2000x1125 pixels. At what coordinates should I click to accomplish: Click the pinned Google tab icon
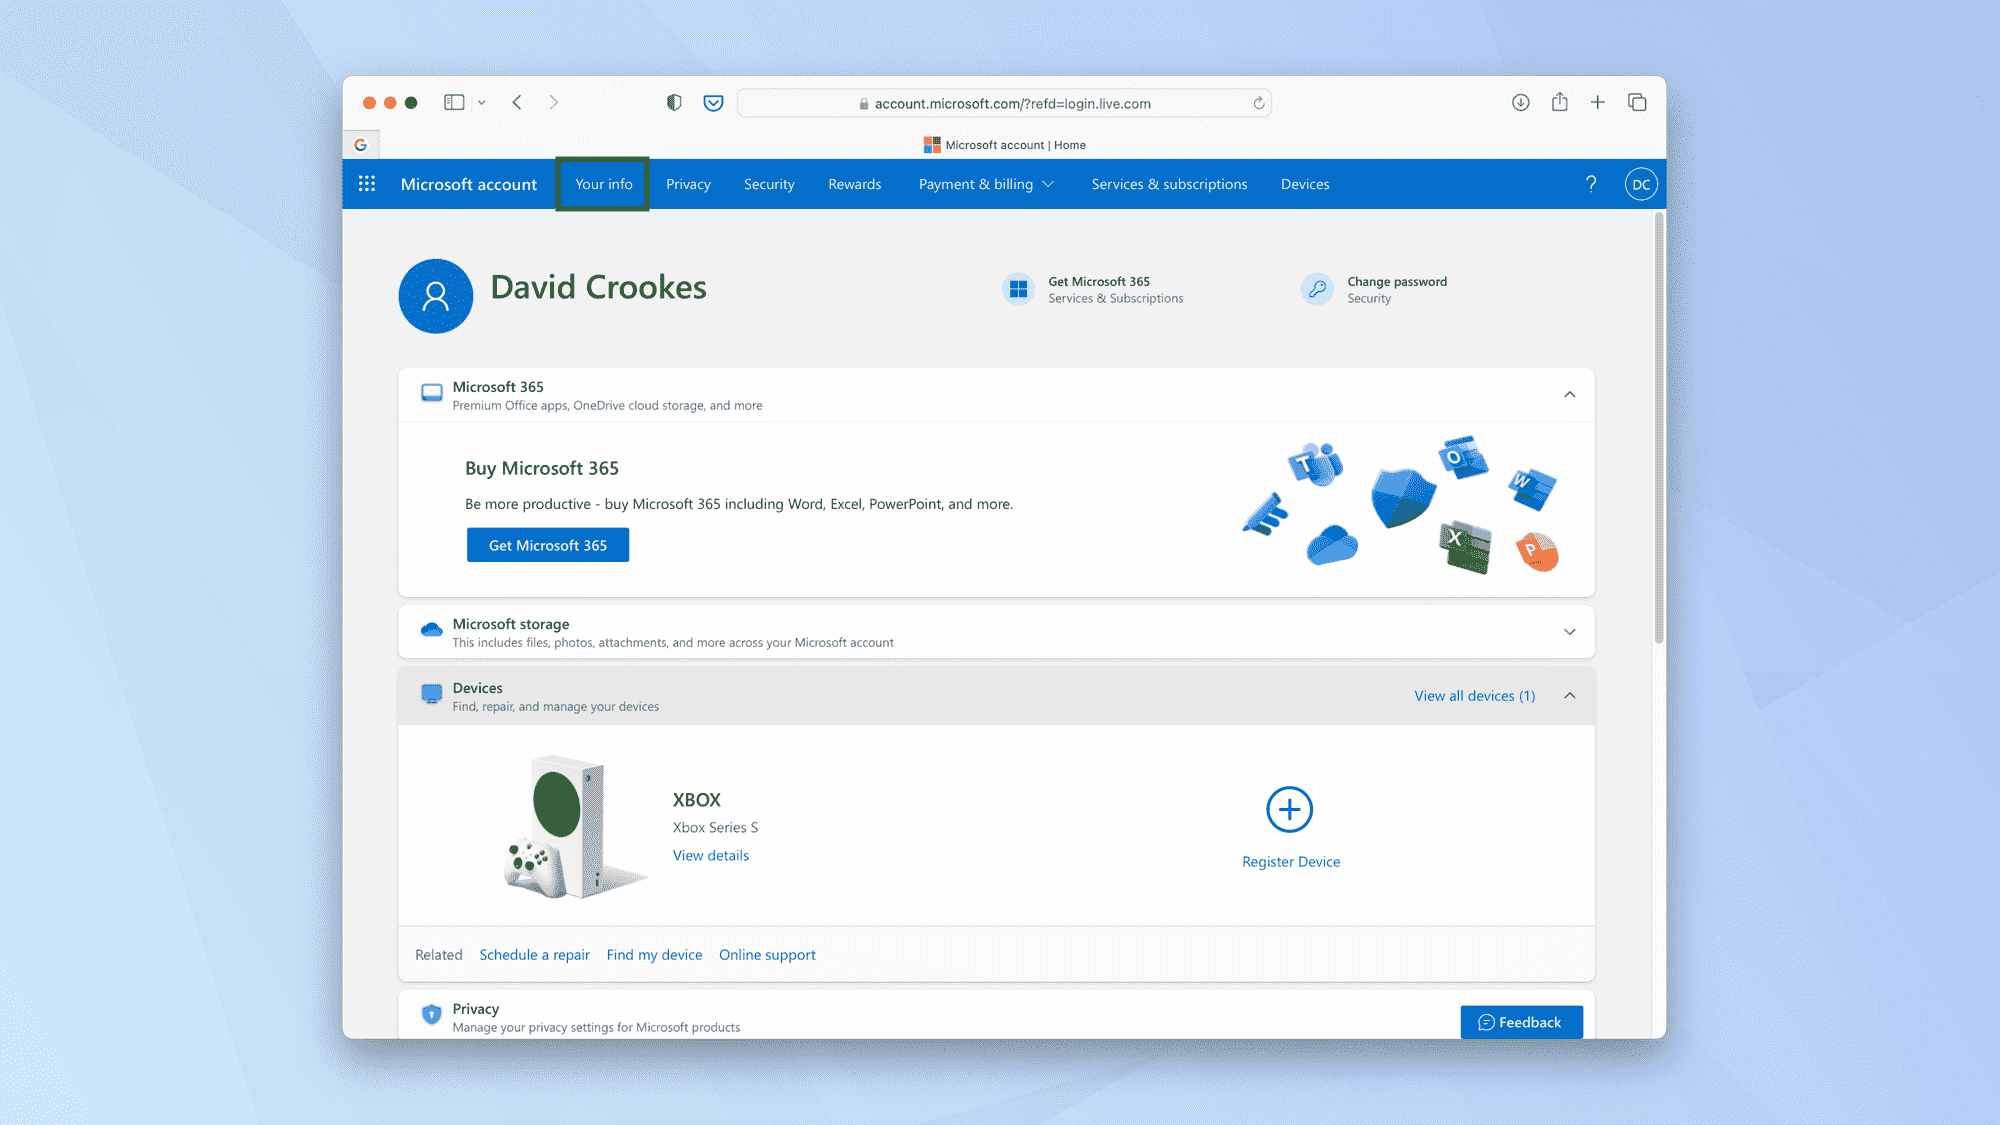coord(361,145)
